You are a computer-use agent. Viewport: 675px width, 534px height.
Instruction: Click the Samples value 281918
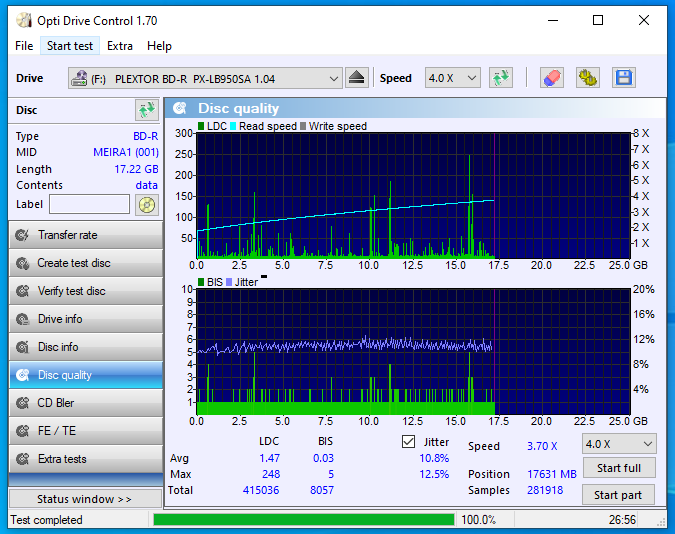pyautogui.click(x=545, y=490)
